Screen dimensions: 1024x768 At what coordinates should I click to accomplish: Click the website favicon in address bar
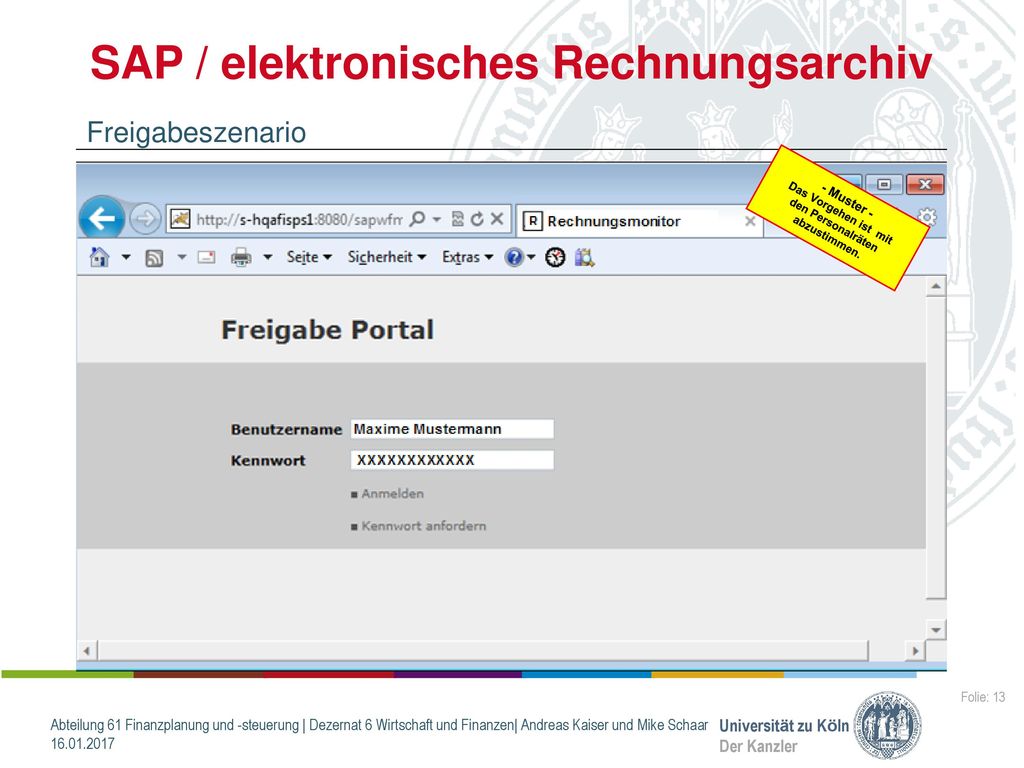[180, 219]
